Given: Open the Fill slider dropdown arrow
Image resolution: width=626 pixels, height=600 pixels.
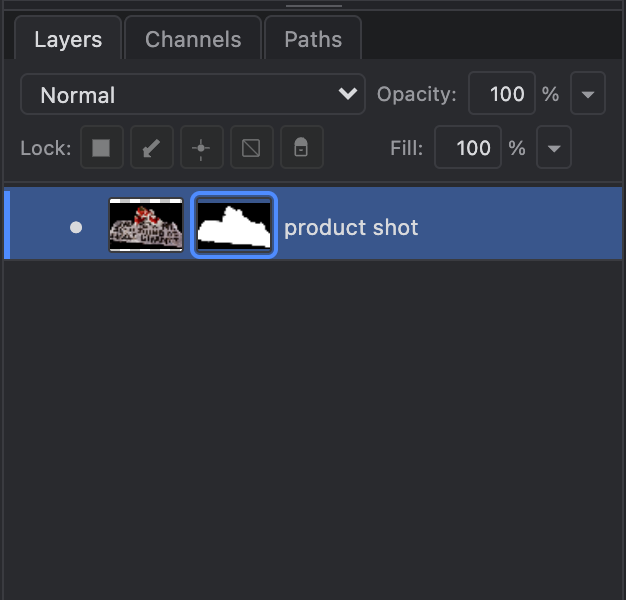Looking at the screenshot, I should pos(554,147).
